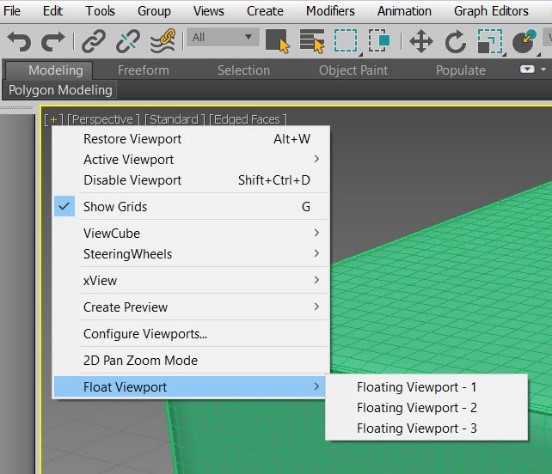Open the selection filter All dropdown

(222, 37)
